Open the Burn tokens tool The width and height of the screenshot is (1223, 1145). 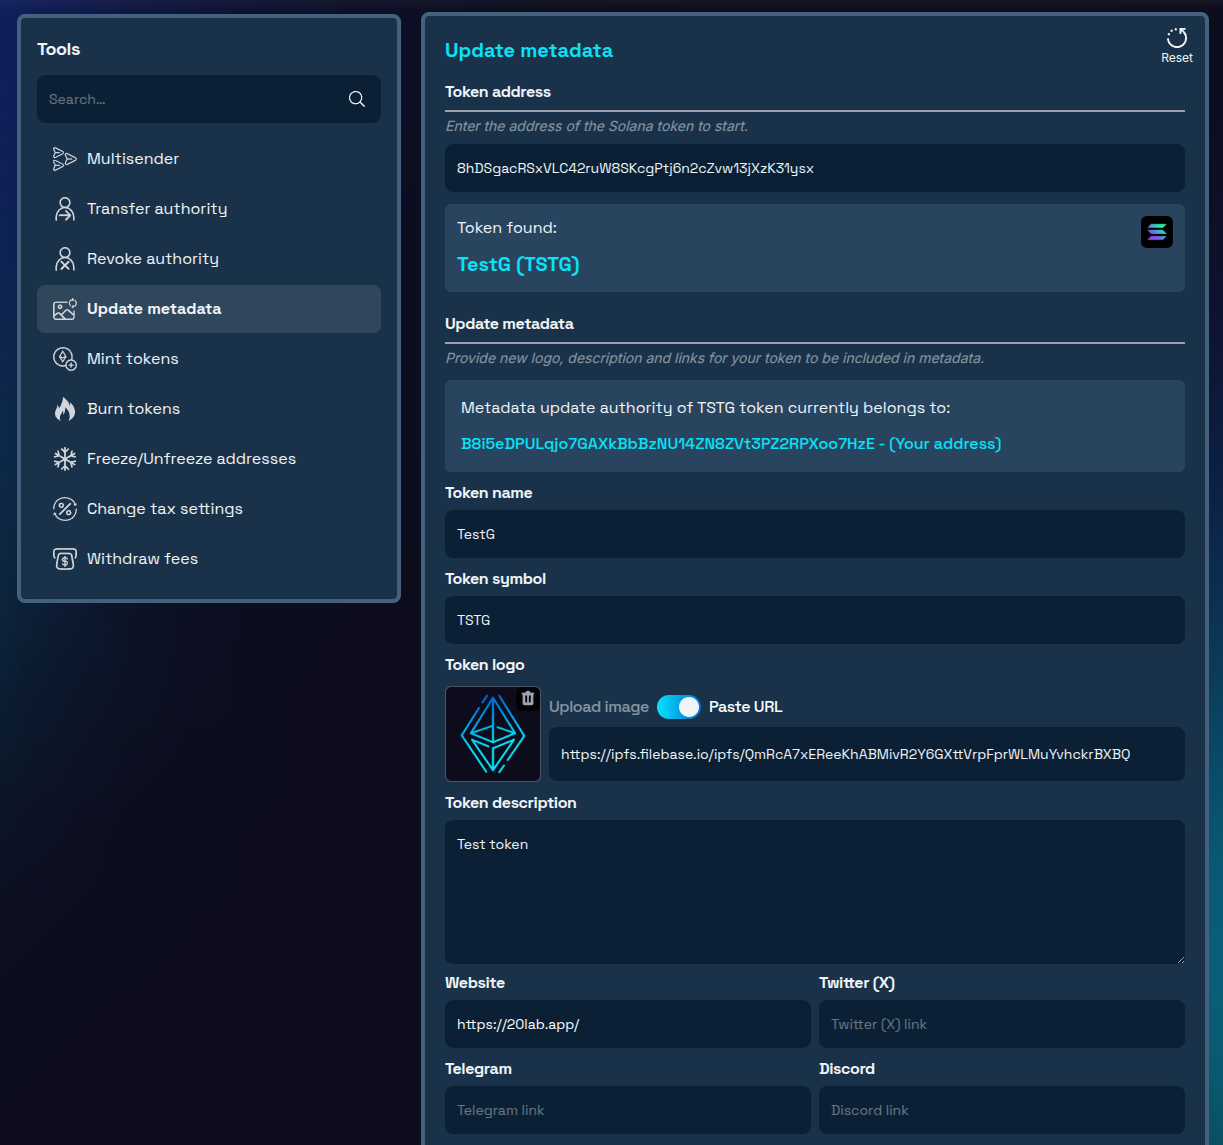pos(209,409)
